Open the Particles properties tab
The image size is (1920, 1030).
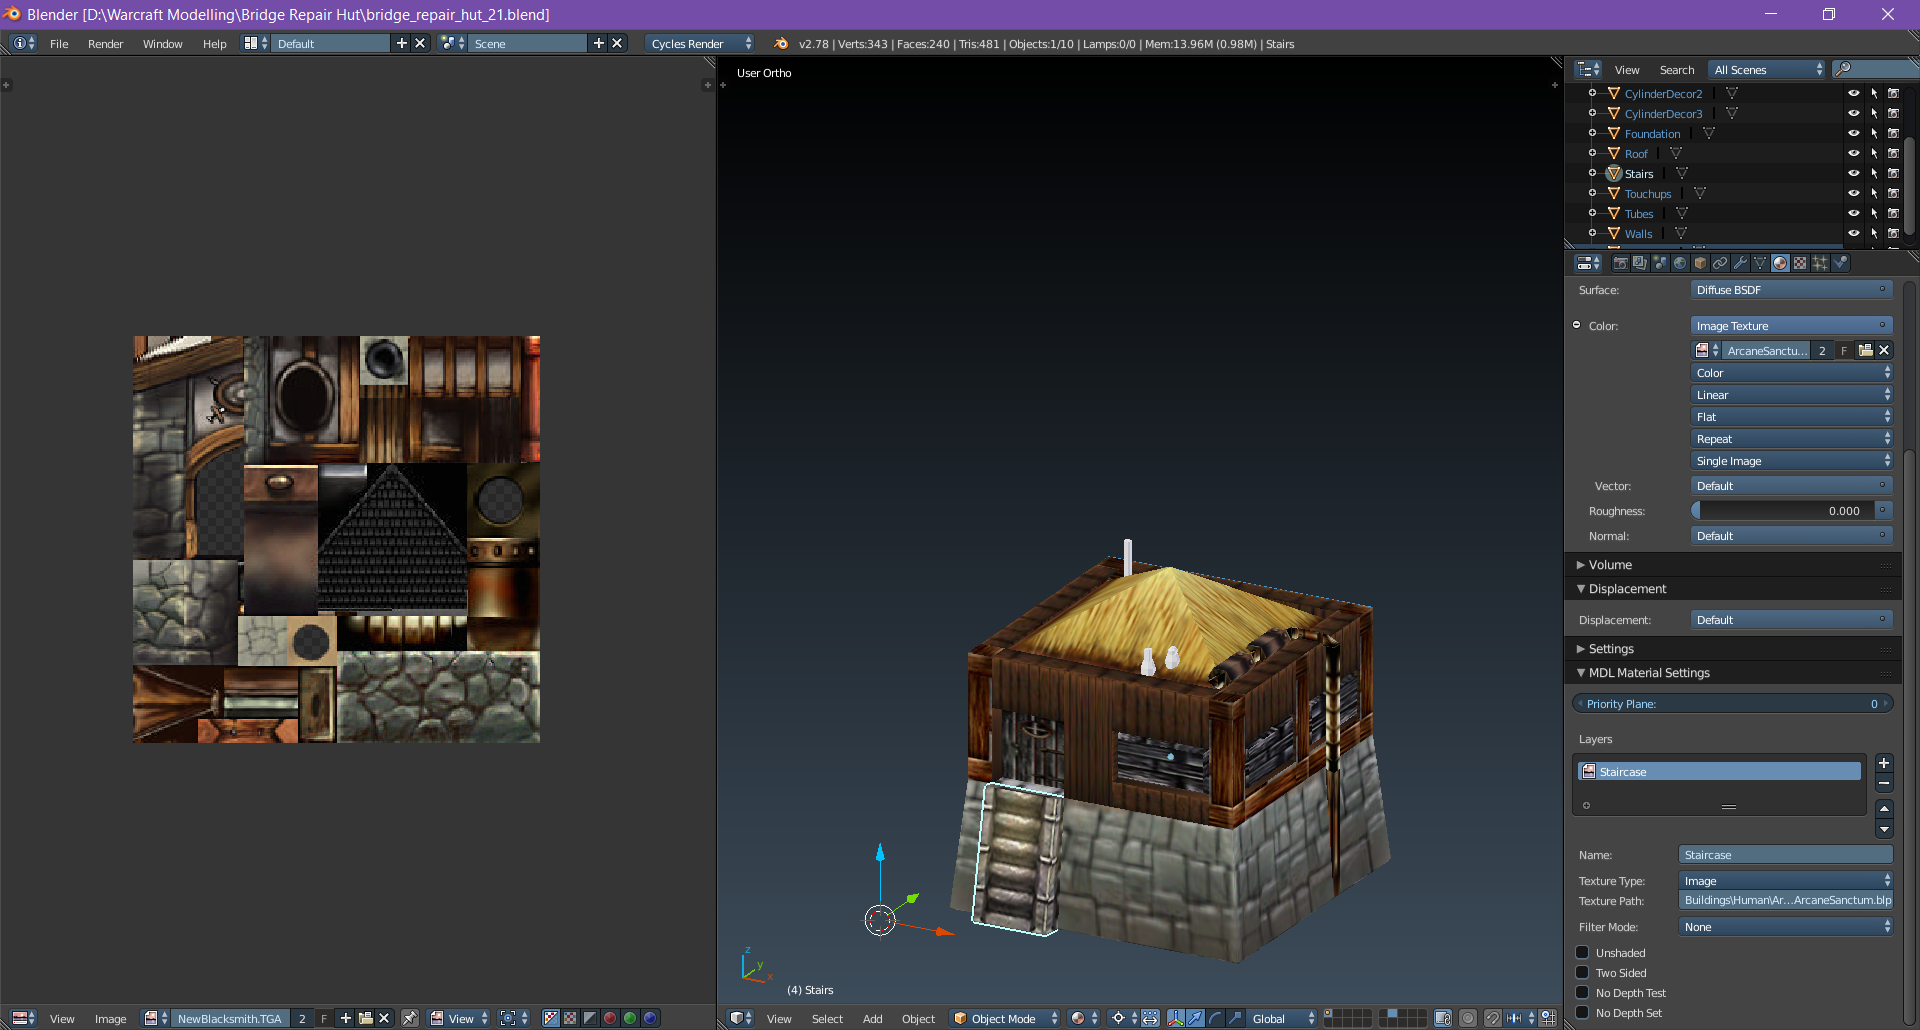click(x=1820, y=263)
